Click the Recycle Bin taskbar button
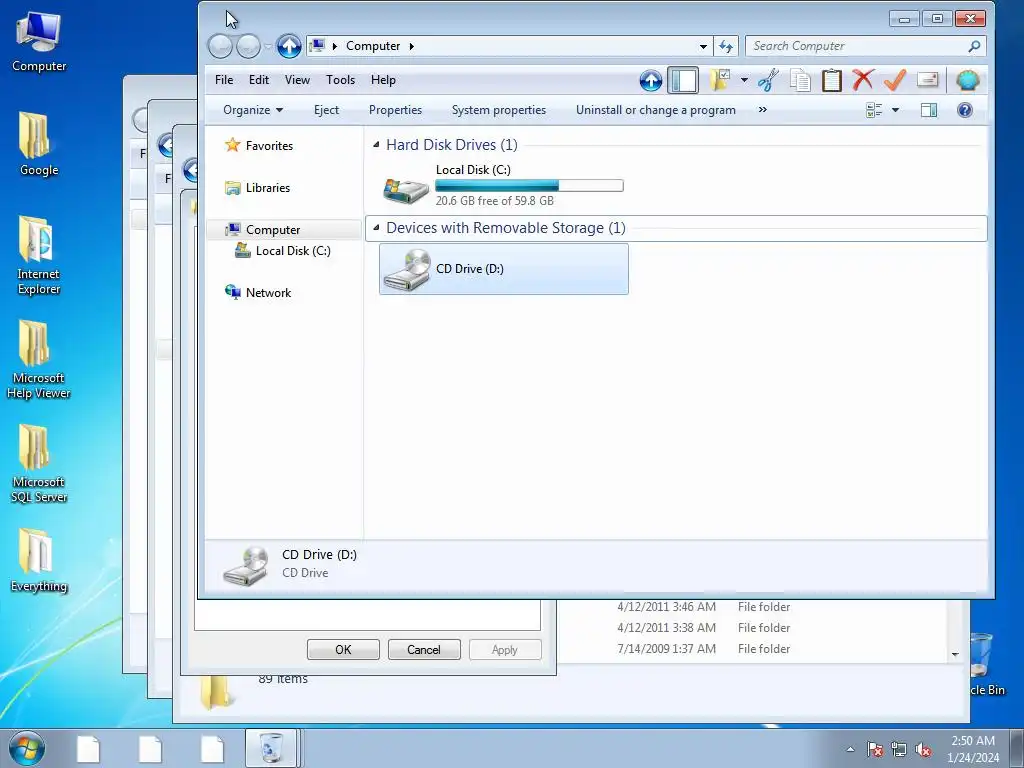The image size is (1024, 768). (x=272, y=748)
